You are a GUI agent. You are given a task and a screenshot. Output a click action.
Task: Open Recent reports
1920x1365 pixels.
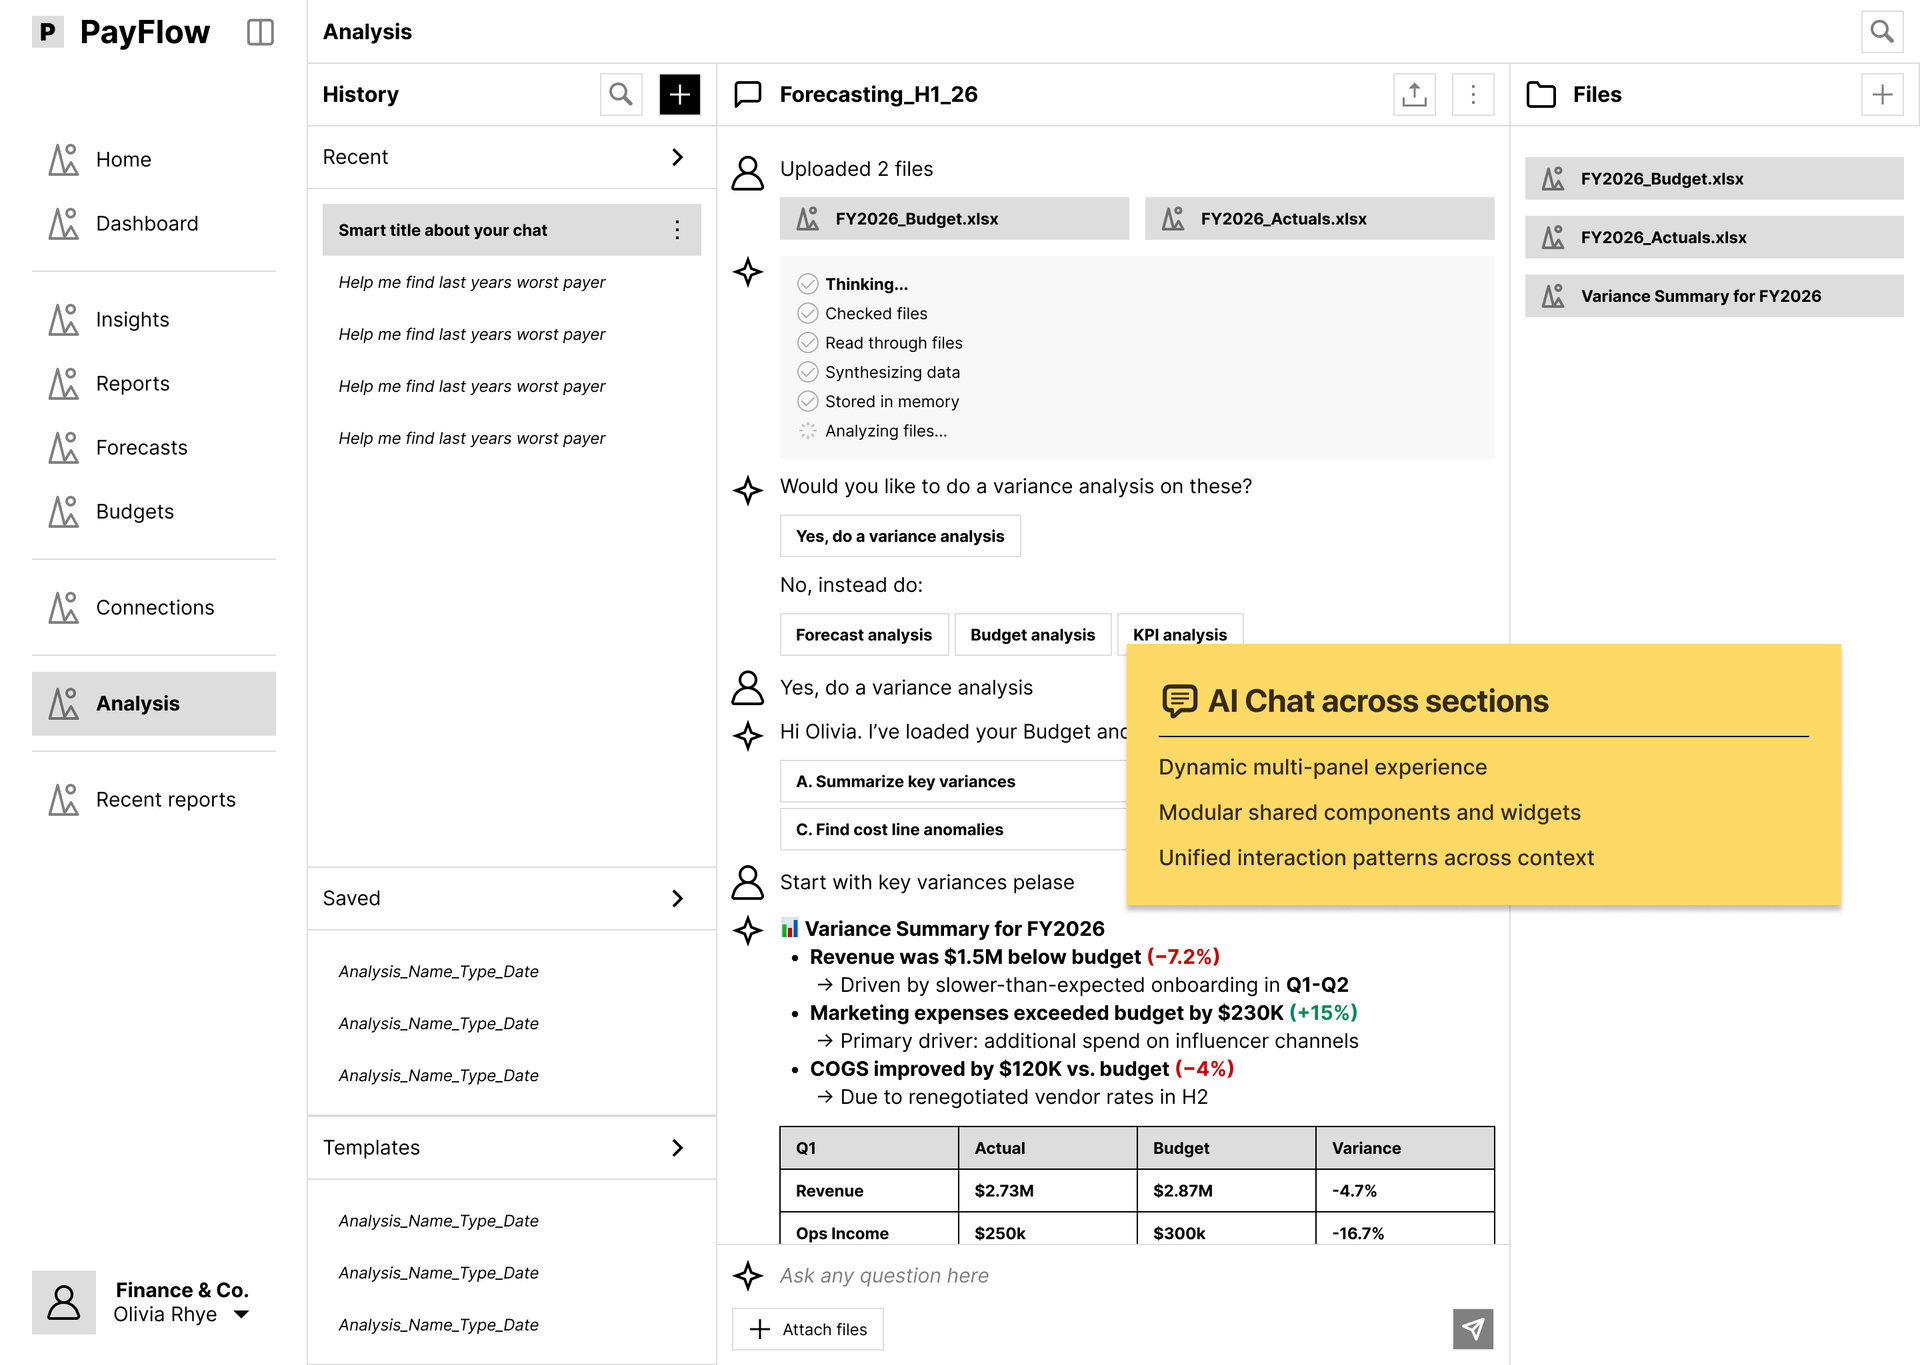tap(154, 800)
